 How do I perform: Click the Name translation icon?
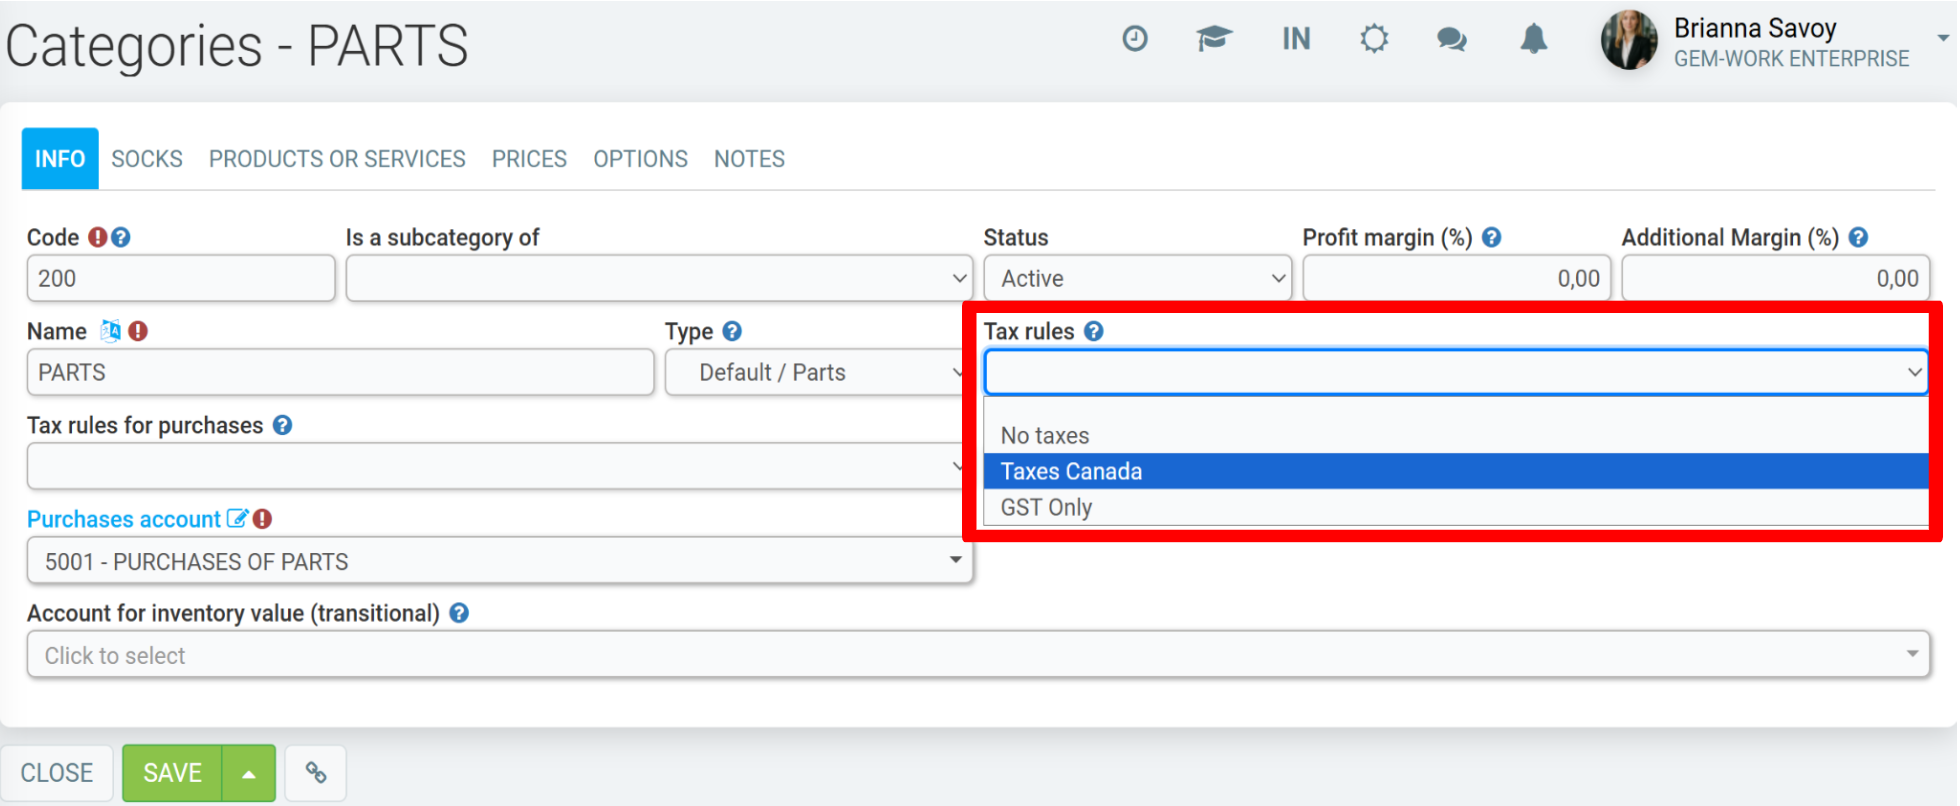tap(110, 331)
